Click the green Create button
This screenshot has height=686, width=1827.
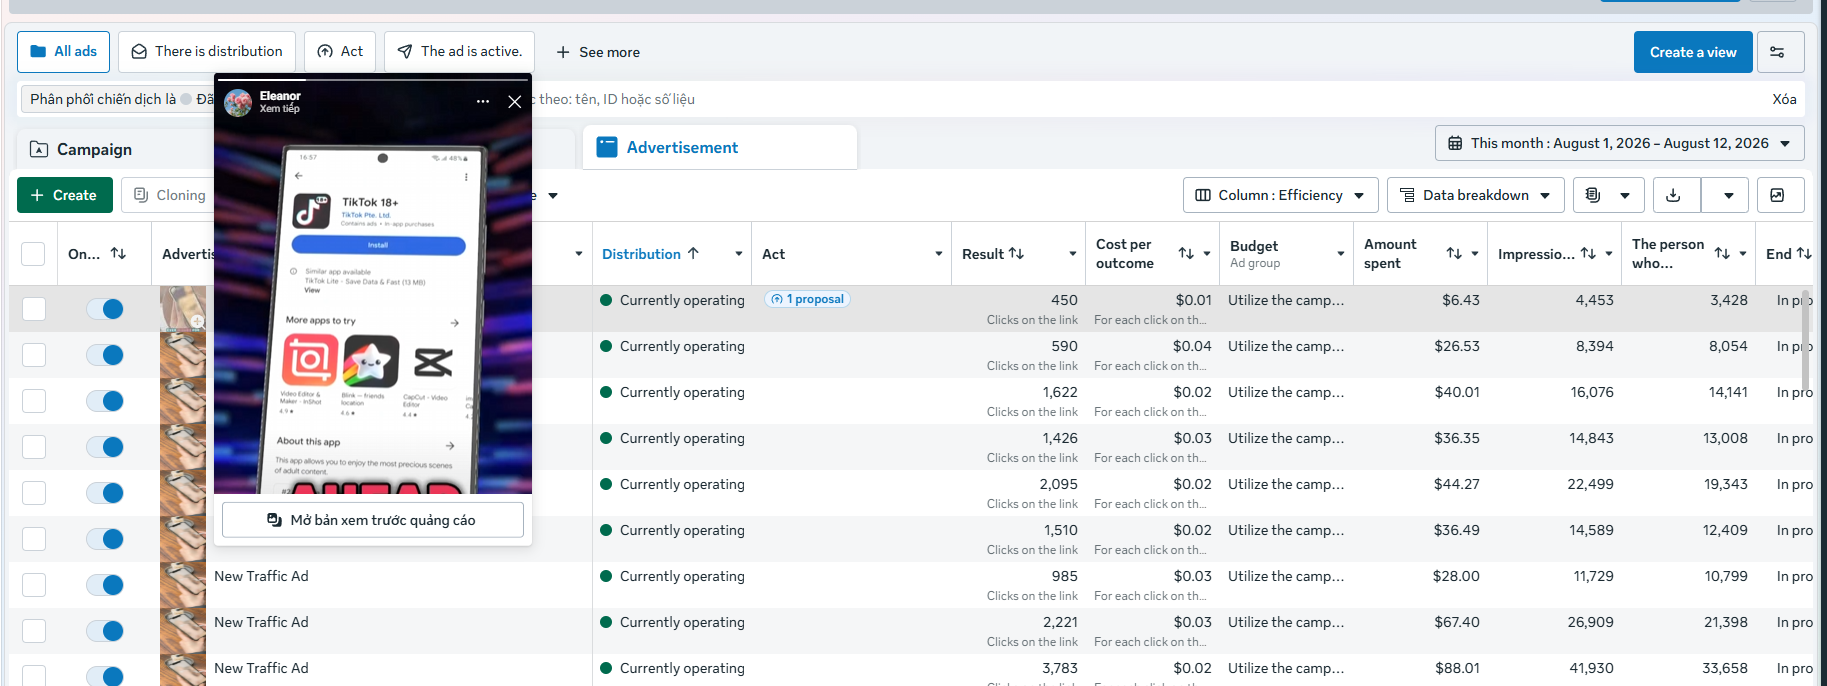65,195
